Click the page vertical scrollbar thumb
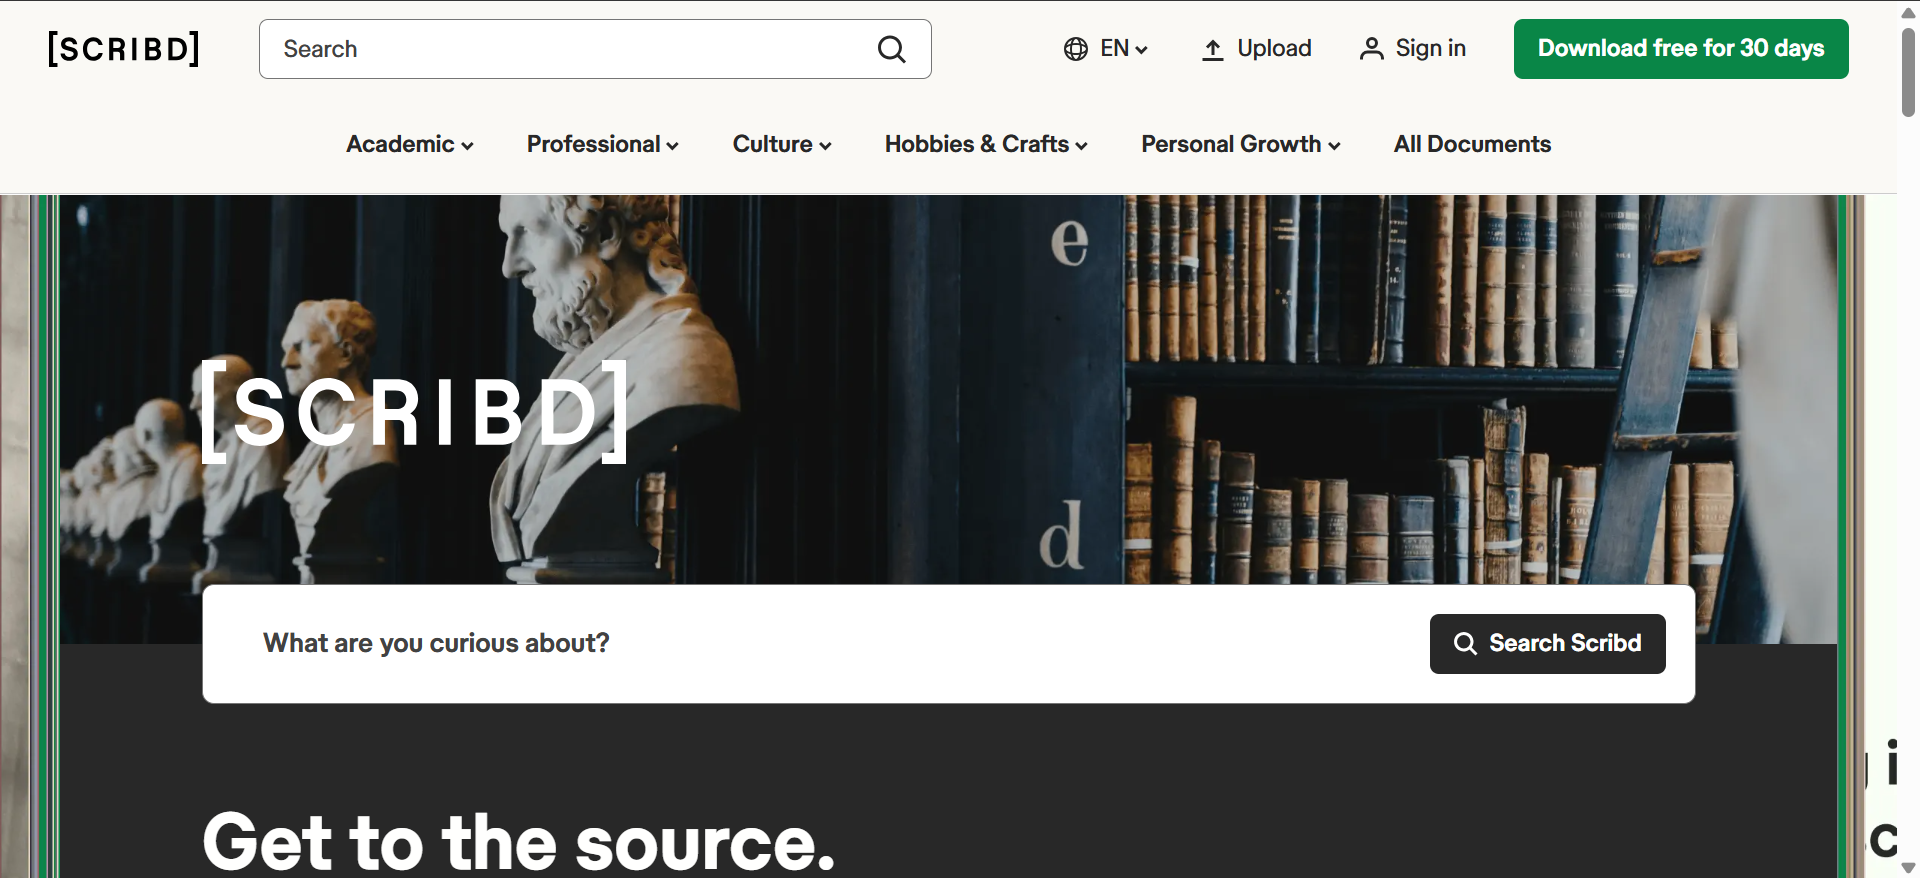Image resolution: width=1920 pixels, height=878 pixels. coord(1908,72)
